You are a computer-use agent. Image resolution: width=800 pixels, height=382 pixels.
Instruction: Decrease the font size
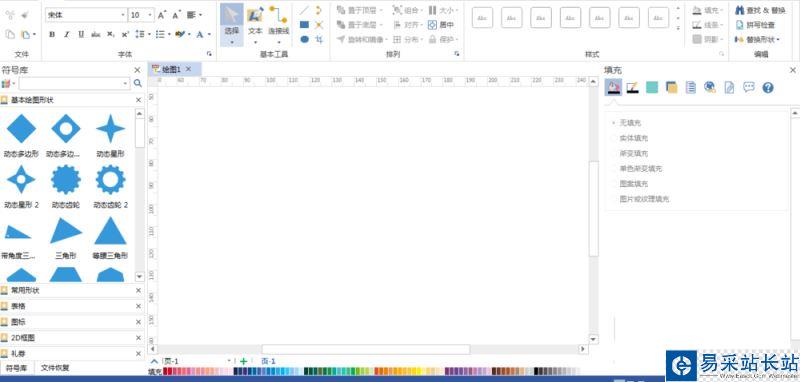177,15
